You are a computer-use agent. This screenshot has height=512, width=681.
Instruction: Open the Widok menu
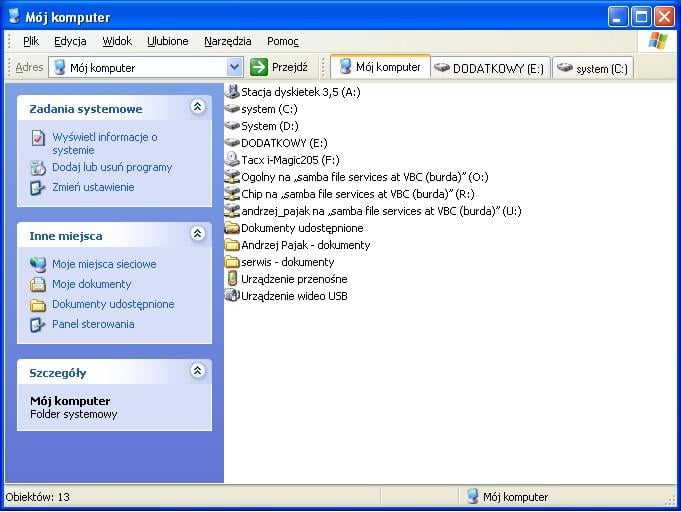[x=117, y=41]
